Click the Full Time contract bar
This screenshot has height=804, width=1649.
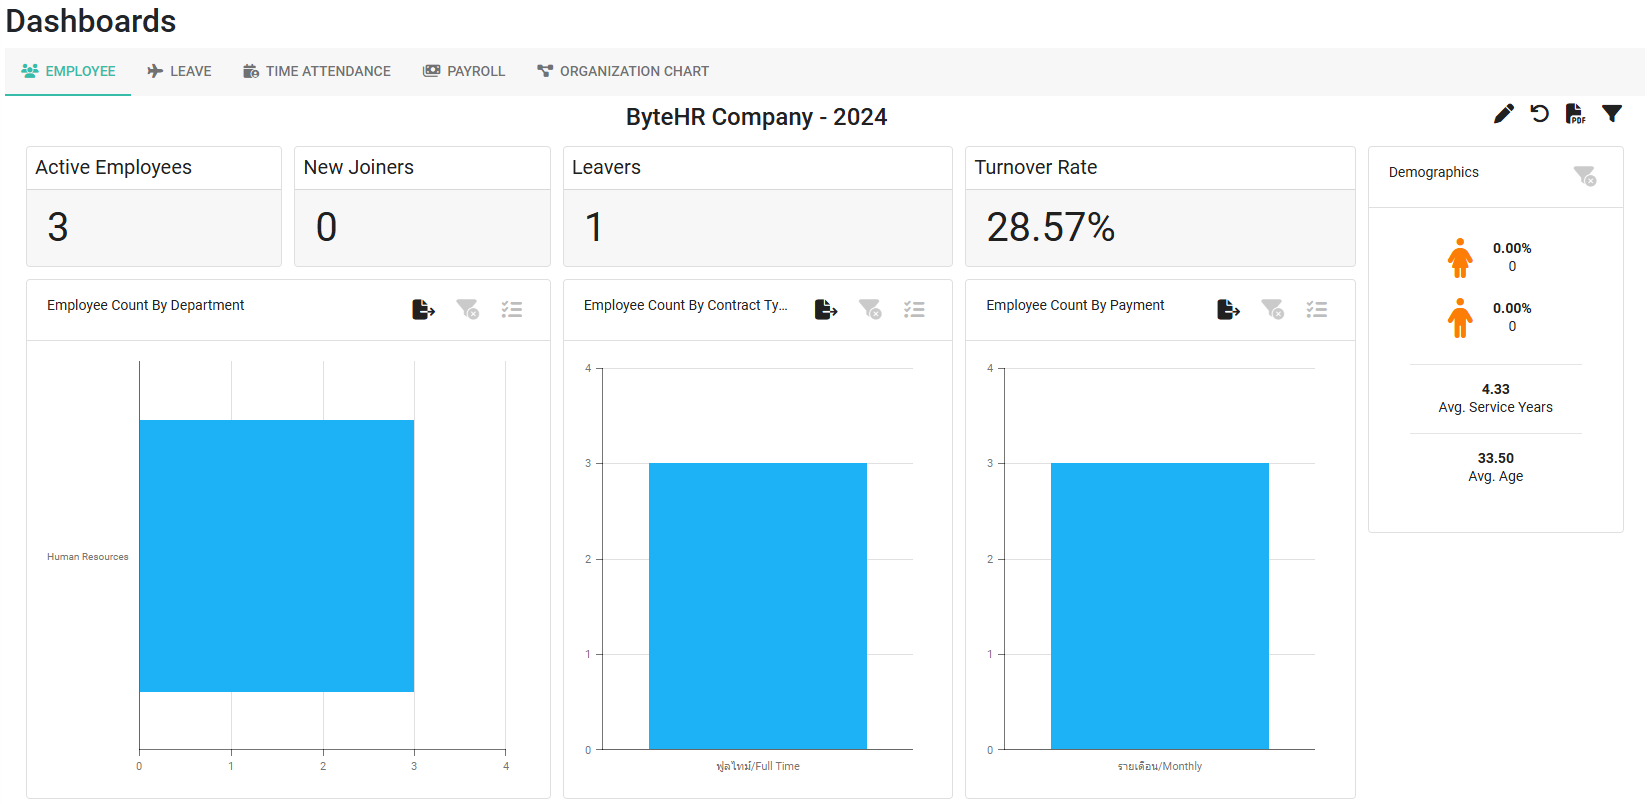[758, 606]
